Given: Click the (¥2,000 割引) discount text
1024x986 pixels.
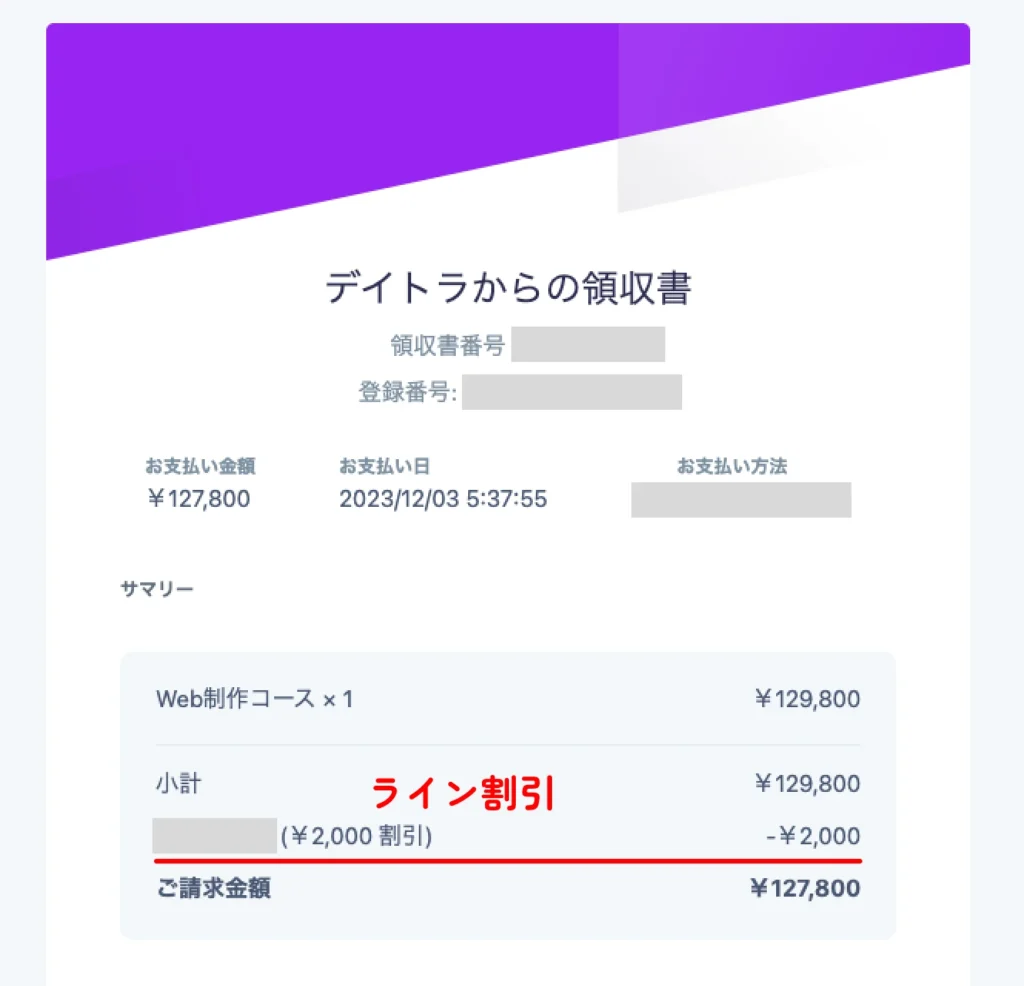Looking at the screenshot, I should (x=357, y=836).
